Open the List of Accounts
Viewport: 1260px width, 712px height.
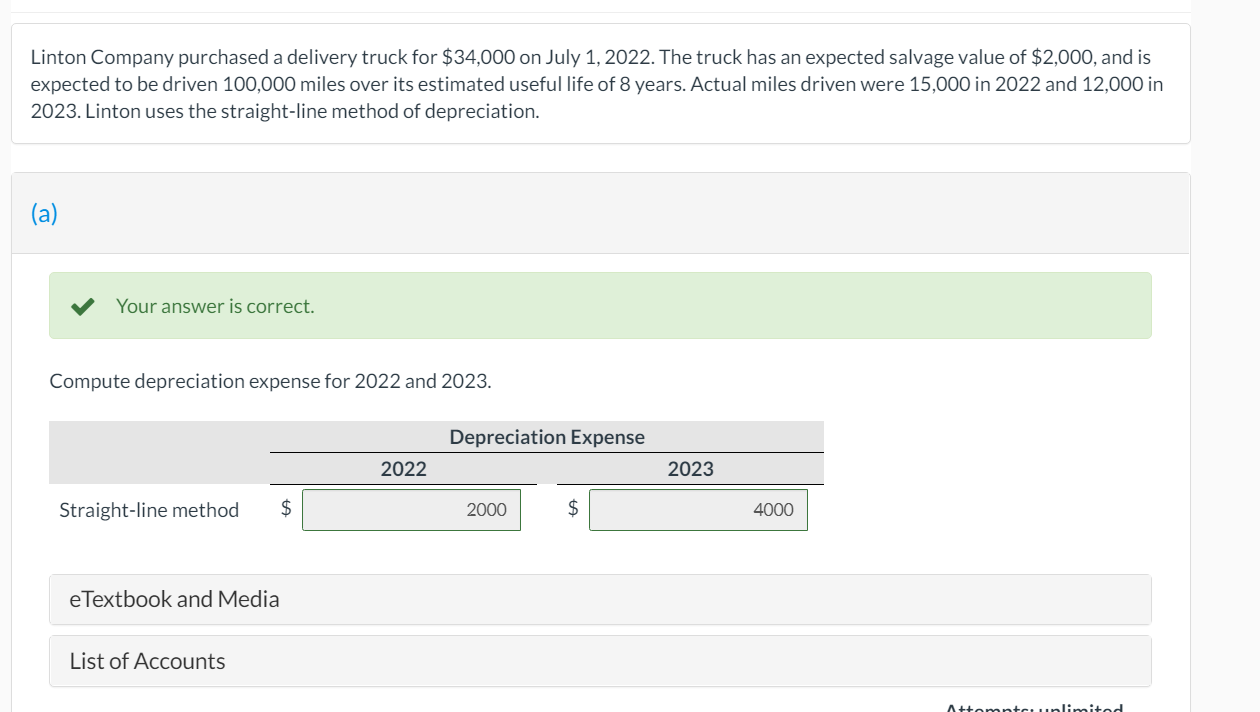146,660
